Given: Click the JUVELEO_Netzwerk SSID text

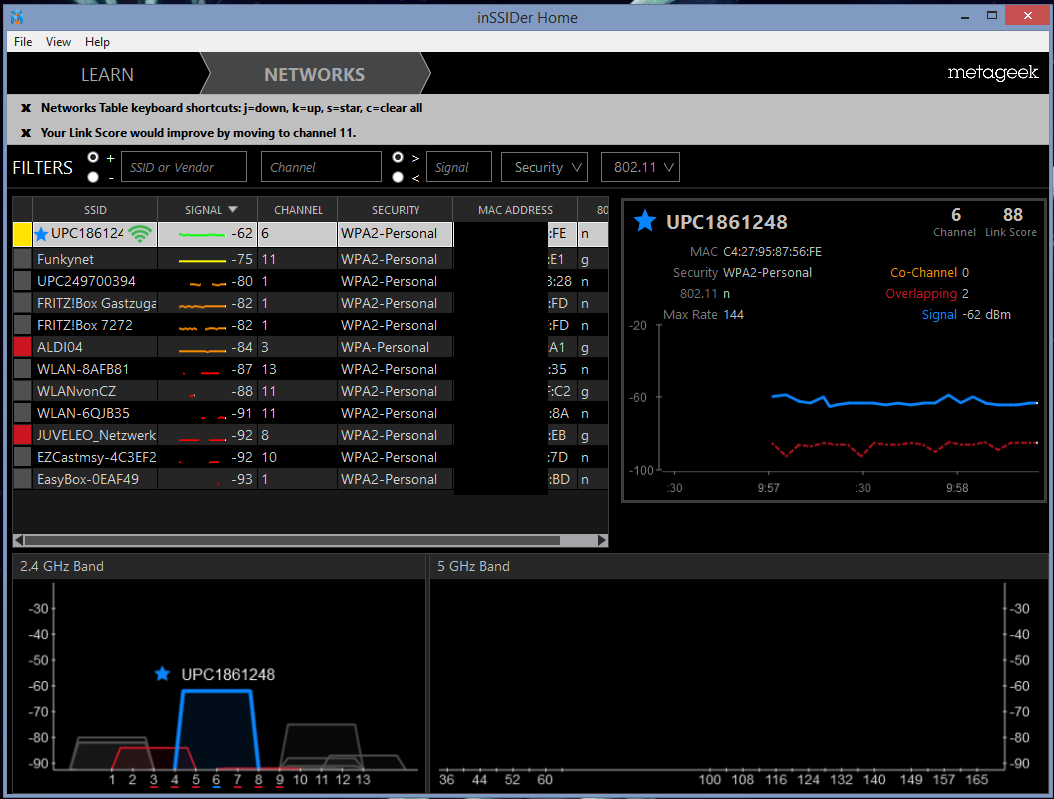Looking at the screenshot, I should (96, 435).
